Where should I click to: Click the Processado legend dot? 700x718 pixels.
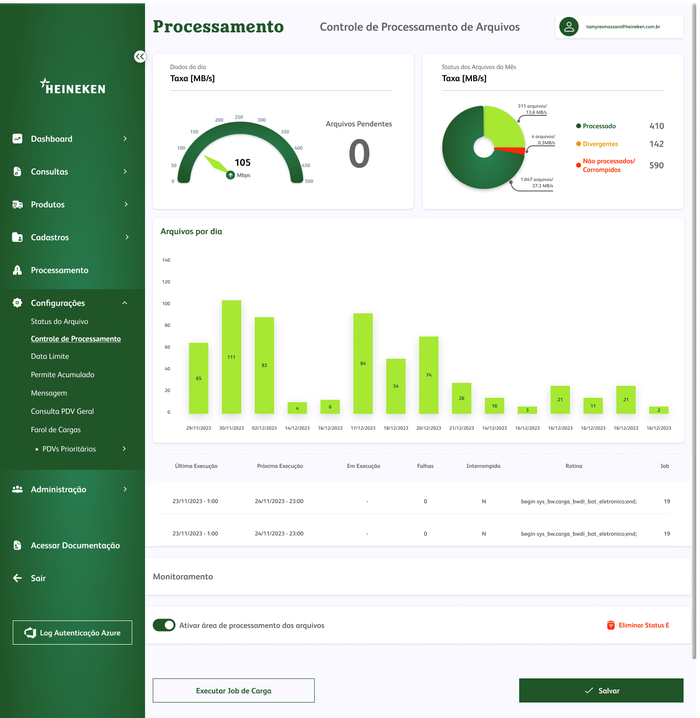578,125
